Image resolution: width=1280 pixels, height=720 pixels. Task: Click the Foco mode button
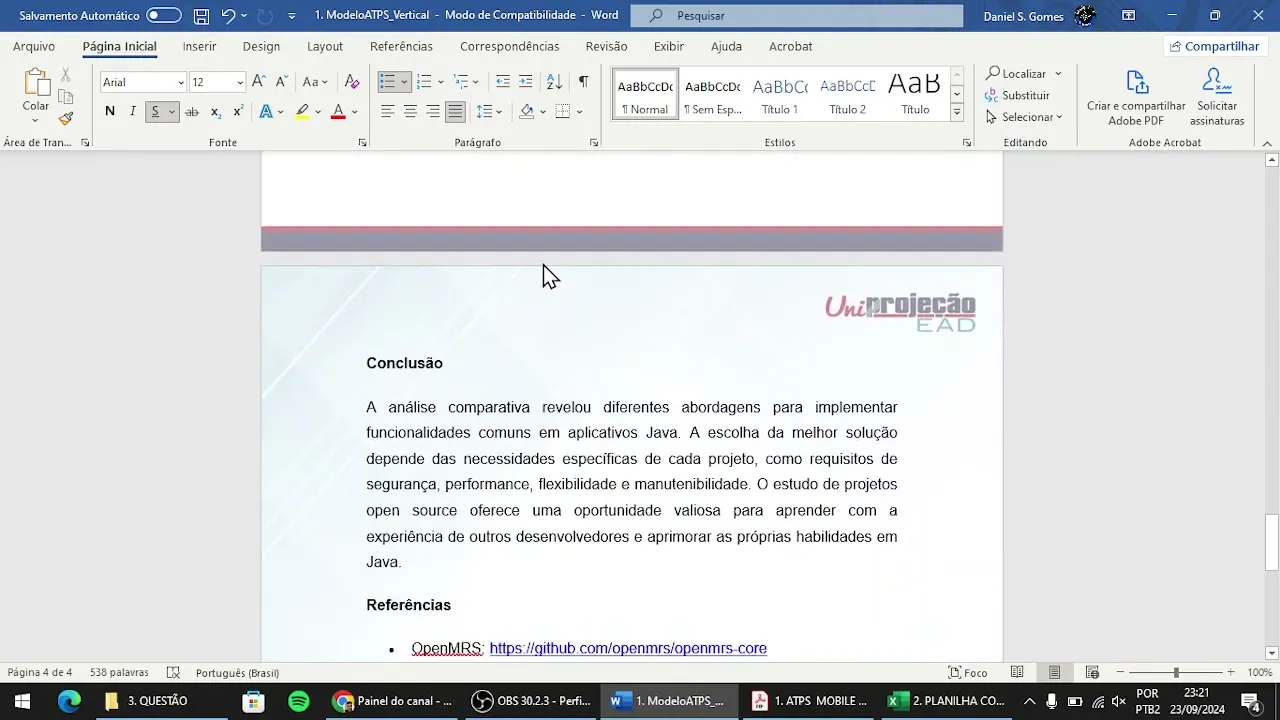(968, 672)
